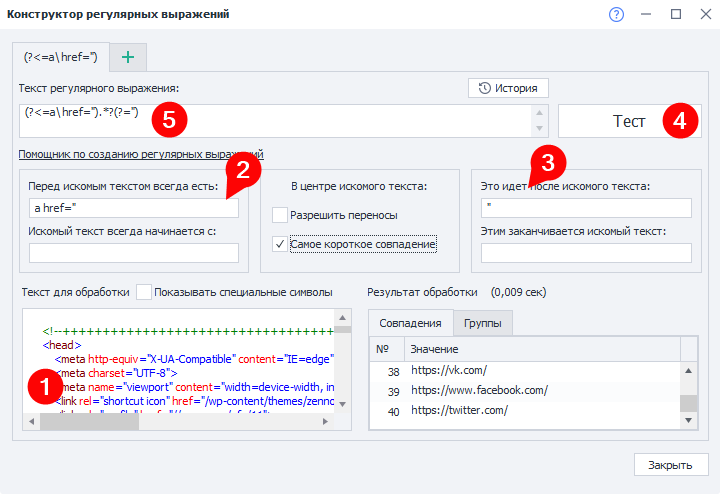The image size is (720, 494).
Task: Toggle 'Самое короткое совпадение' checkbox
Action: pos(280,243)
